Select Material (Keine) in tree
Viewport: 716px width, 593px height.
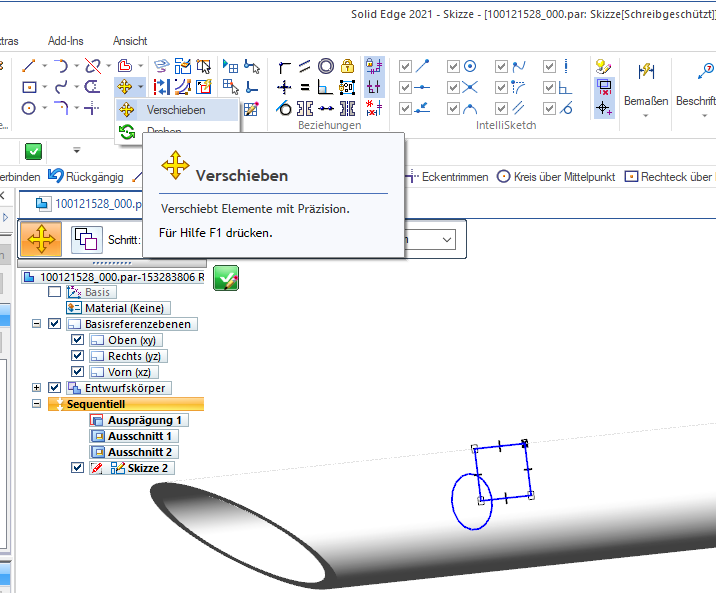click(118, 308)
